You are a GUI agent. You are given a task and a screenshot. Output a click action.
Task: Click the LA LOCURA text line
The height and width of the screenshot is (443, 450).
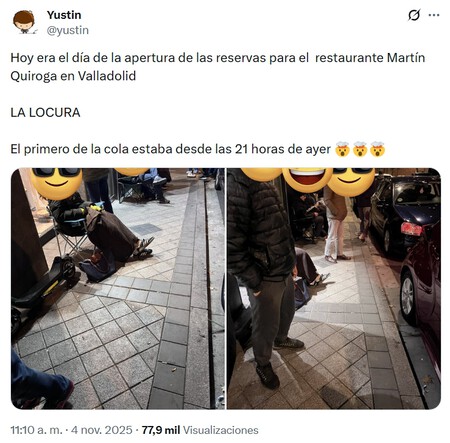pos(45,113)
